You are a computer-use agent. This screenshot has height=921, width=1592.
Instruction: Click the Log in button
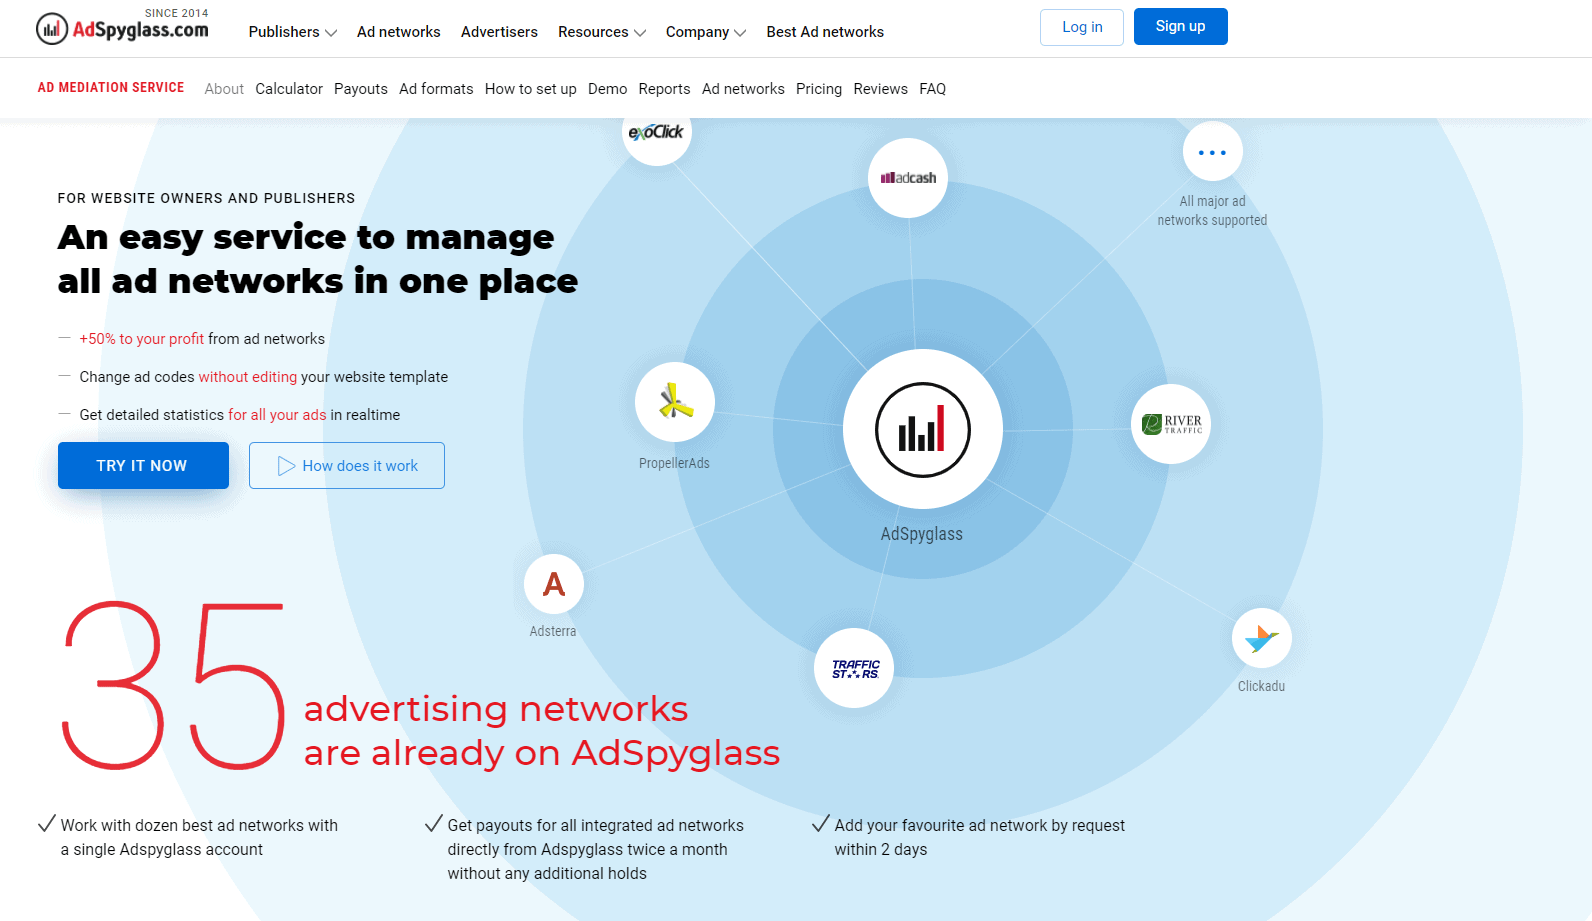[x=1082, y=27]
